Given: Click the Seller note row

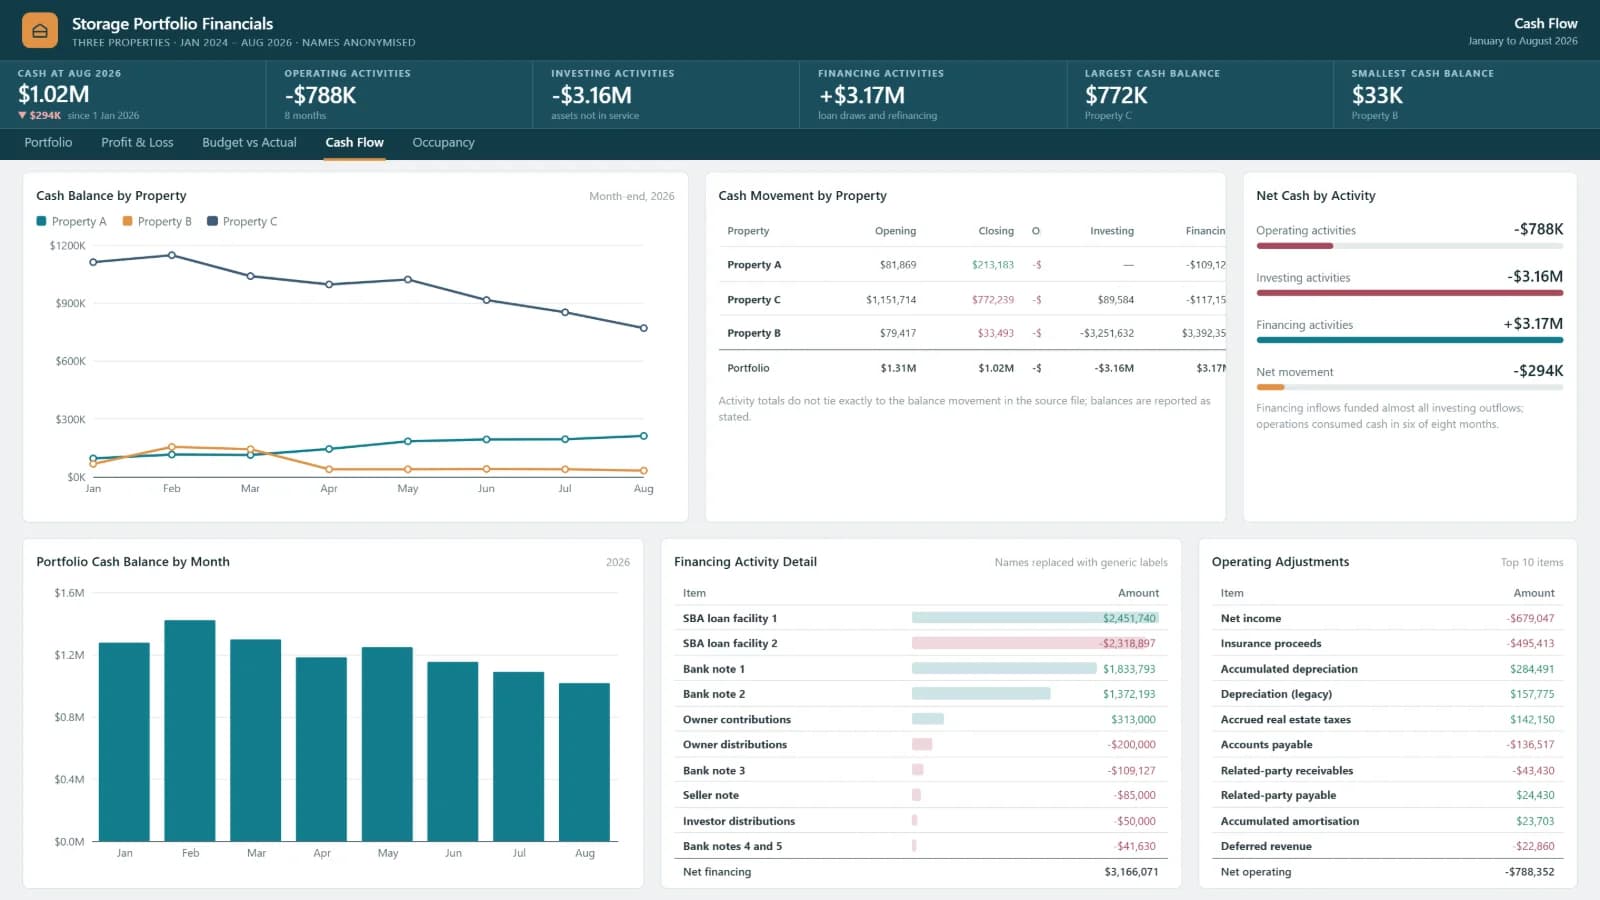Looking at the screenshot, I should click(921, 795).
